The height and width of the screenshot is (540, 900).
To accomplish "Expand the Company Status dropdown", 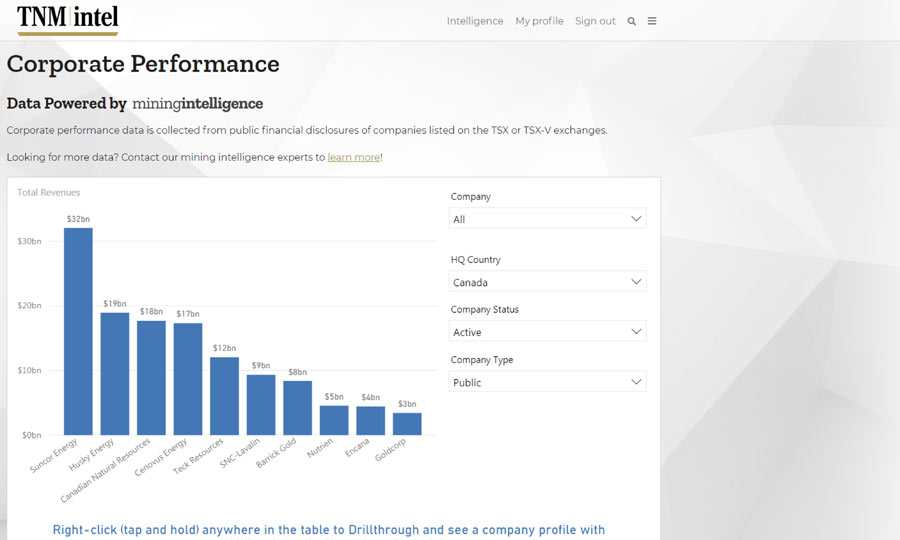I will [x=547, y=332].
